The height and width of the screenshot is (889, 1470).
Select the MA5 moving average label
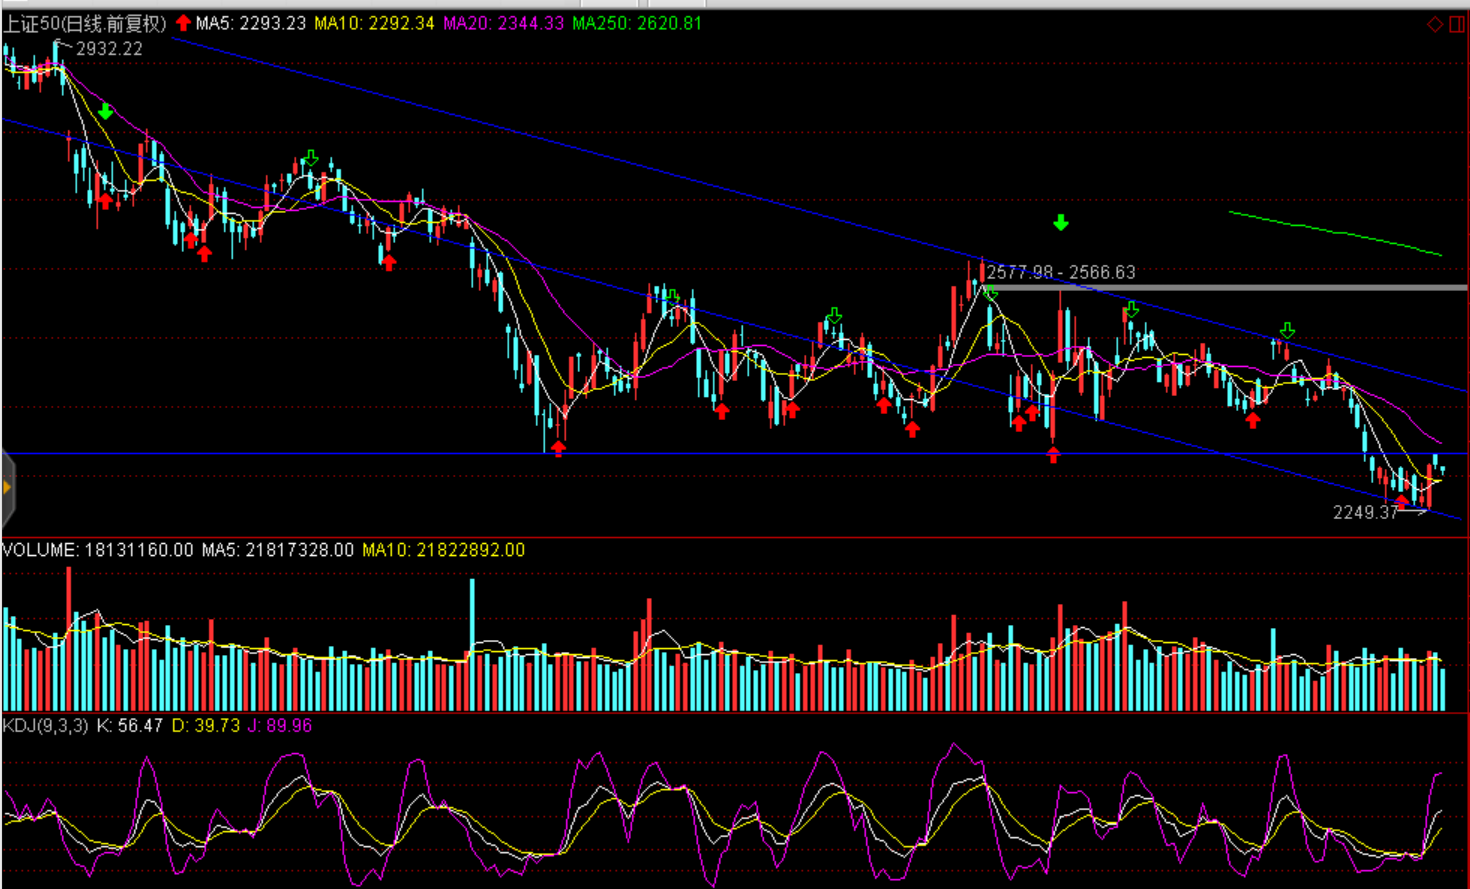pyautogui.click(x=251, y=23)
